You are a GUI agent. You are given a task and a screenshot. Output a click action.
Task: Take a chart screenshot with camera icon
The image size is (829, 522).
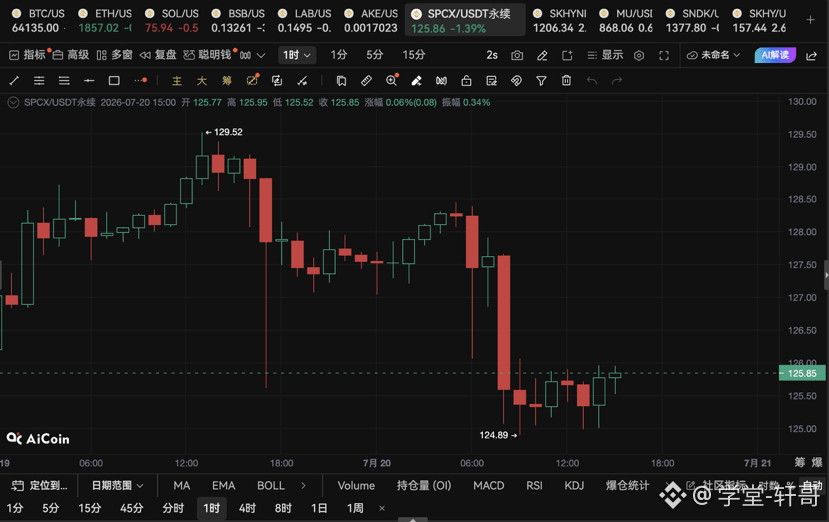tap(517, 55)
